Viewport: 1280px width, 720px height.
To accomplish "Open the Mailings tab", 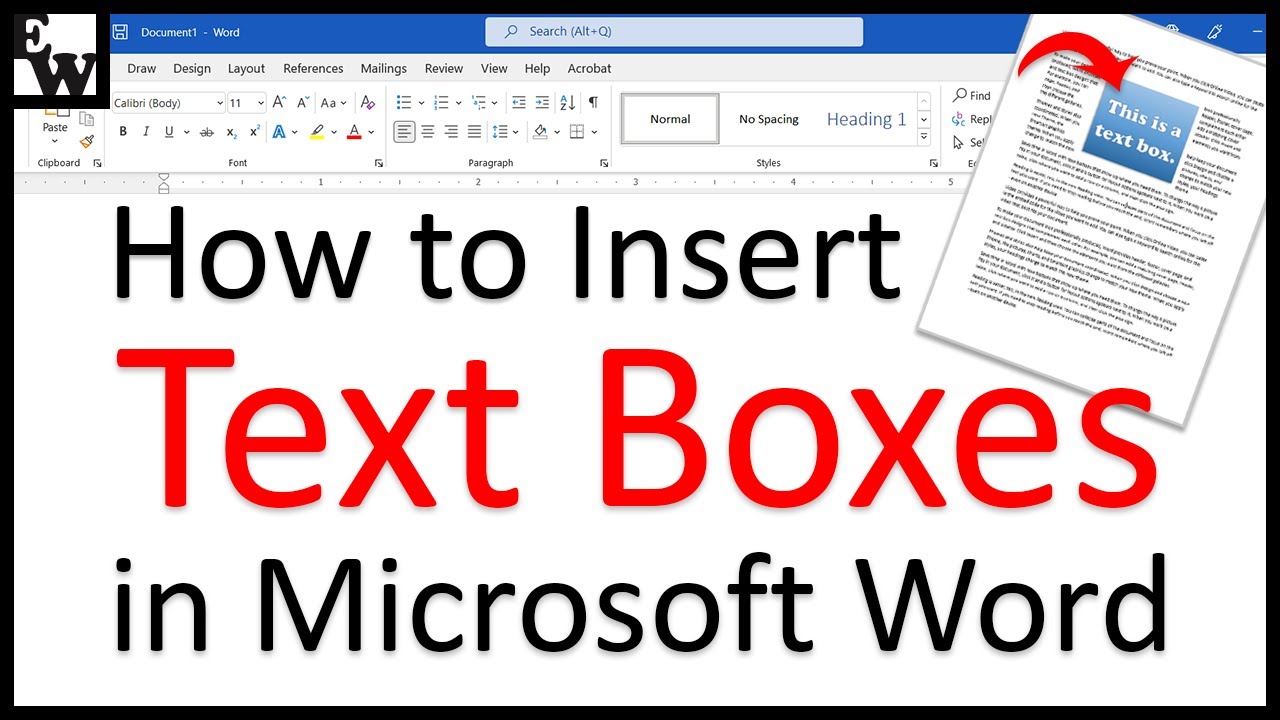I will (384, 68).
